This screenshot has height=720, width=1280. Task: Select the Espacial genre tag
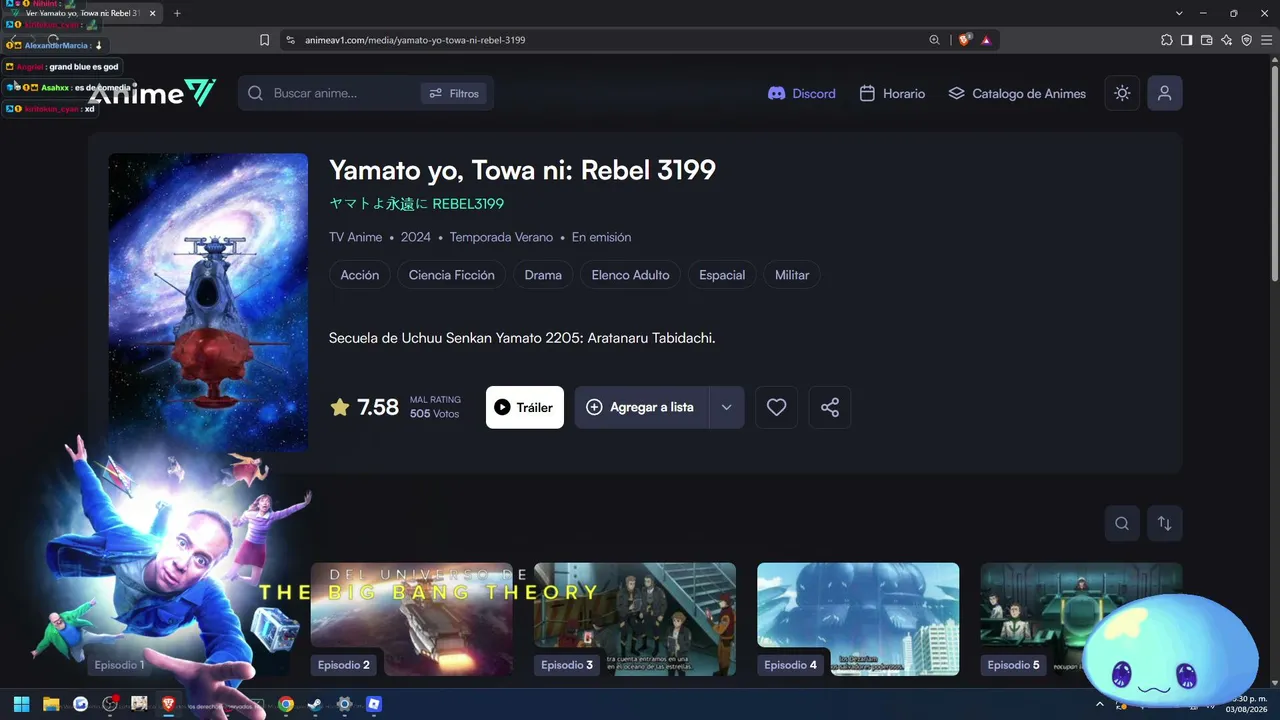click(x=722, y=275)
